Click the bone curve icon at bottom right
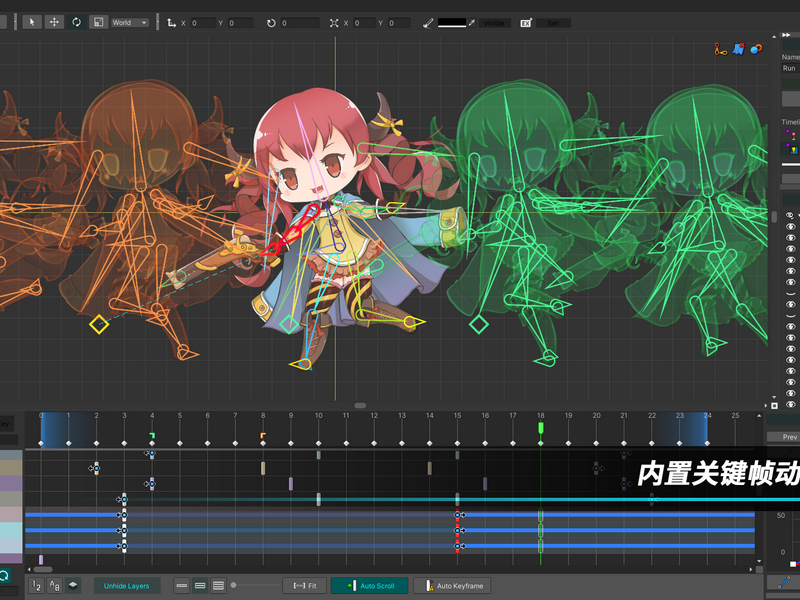The image size is (800, 600). point(784,582)
